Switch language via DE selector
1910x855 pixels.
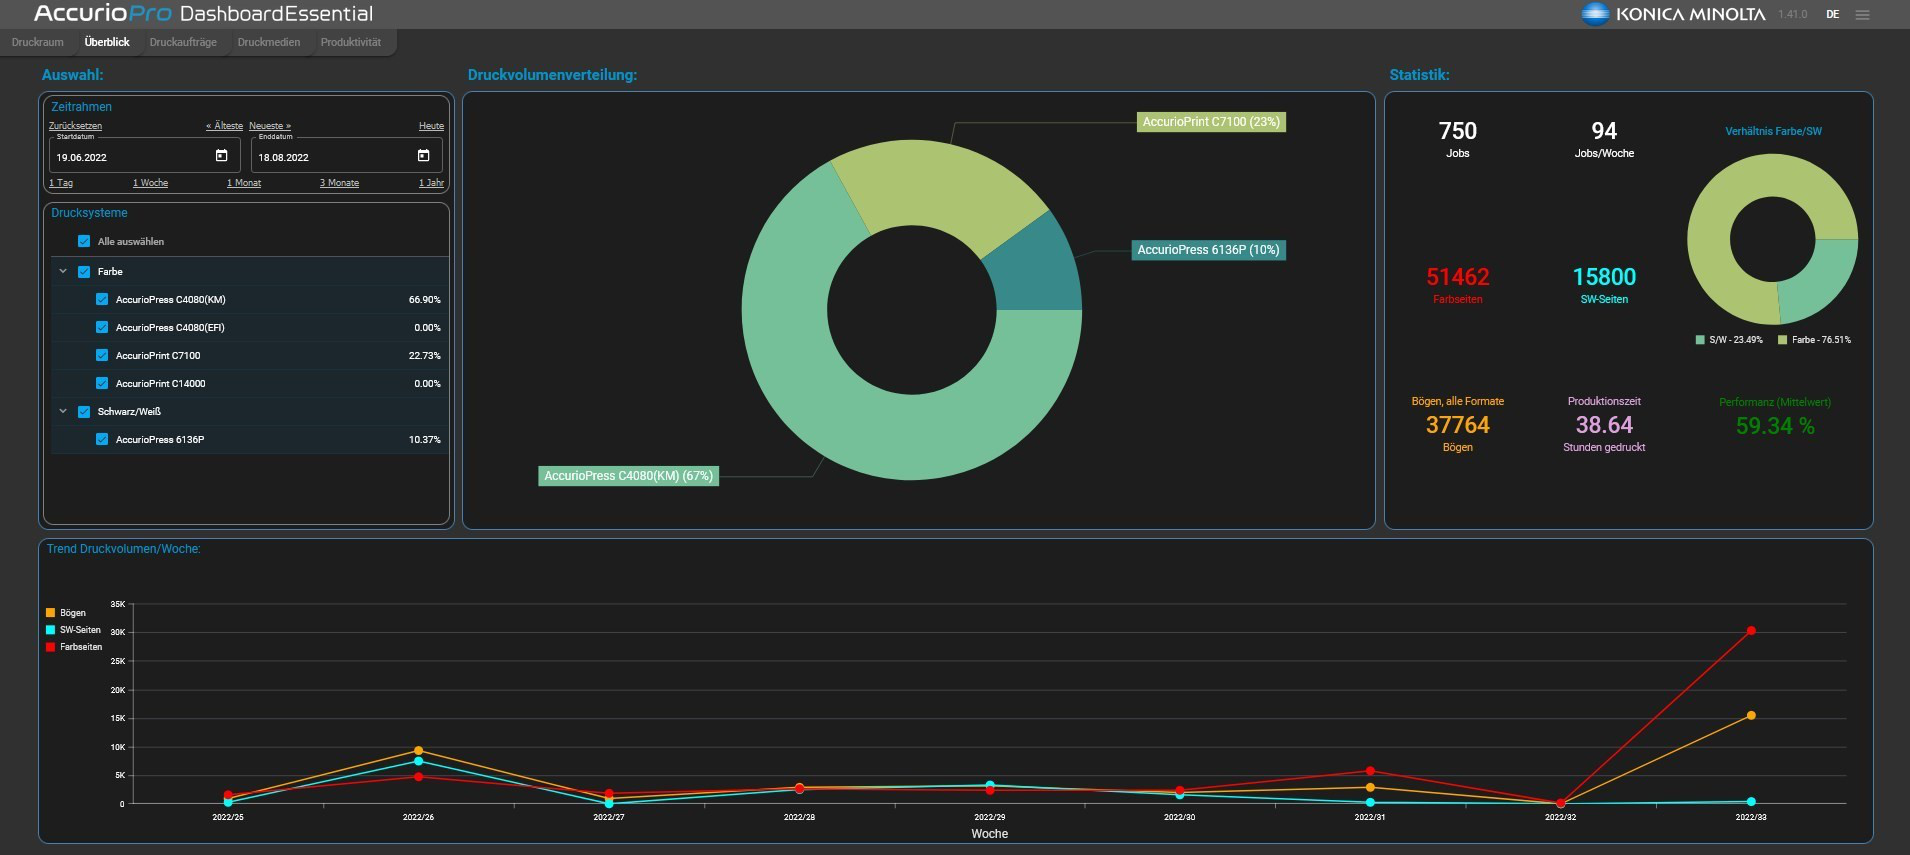click(1832, 15)
